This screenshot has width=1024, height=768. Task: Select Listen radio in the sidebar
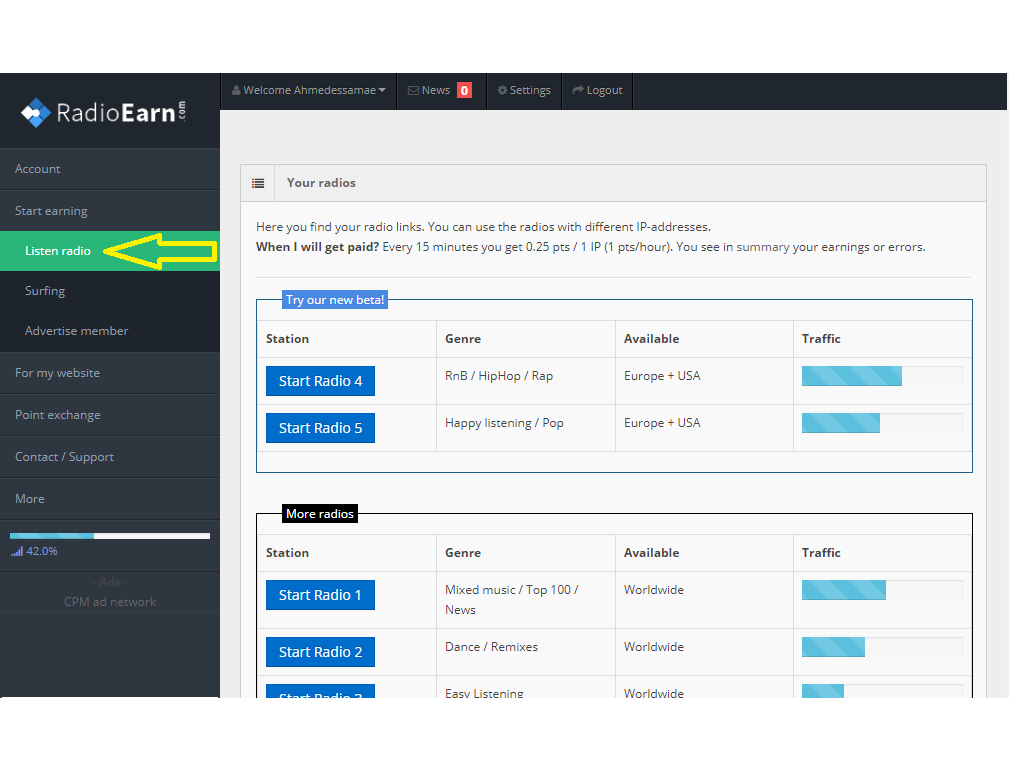[110, 251]
